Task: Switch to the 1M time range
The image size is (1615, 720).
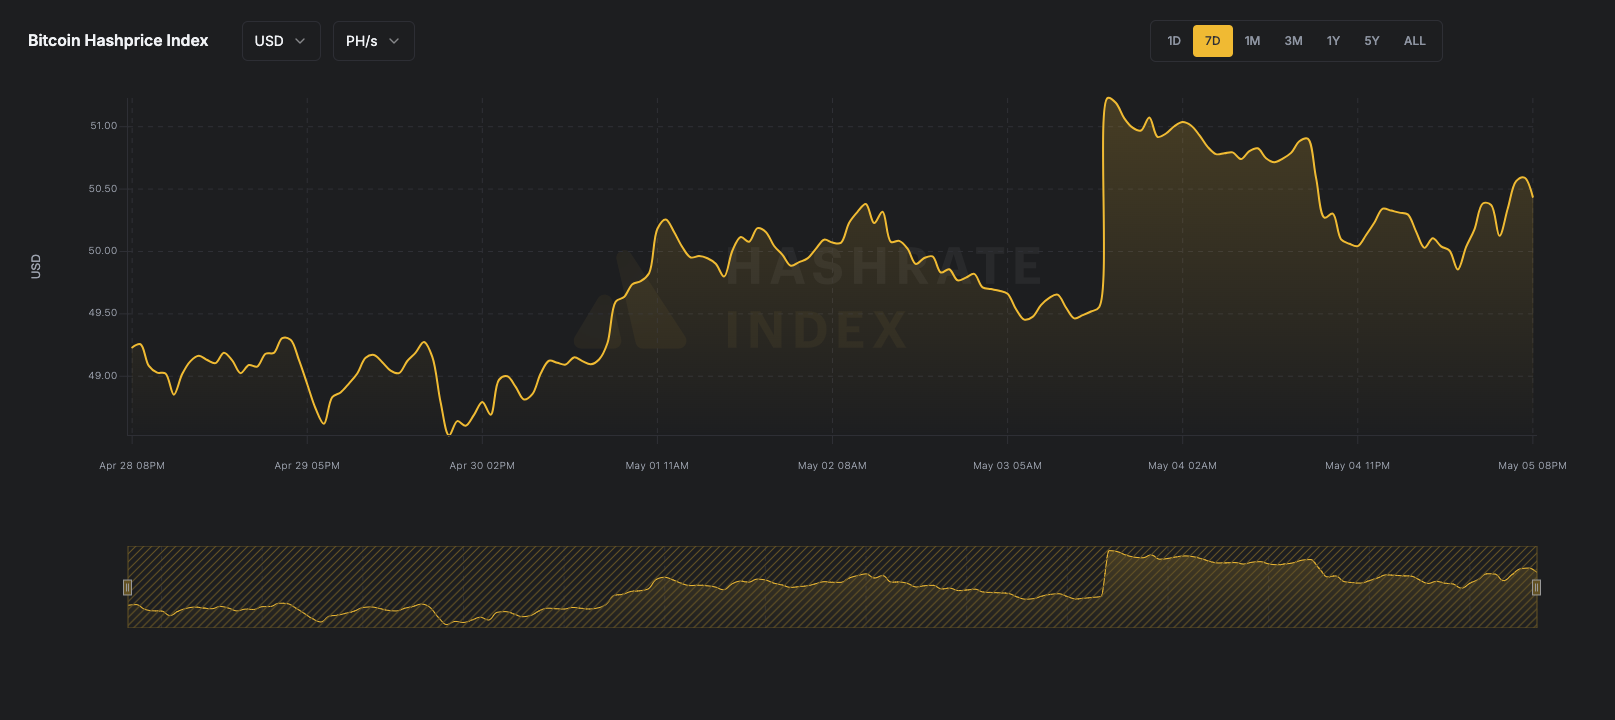Action: coord(1252,41)
